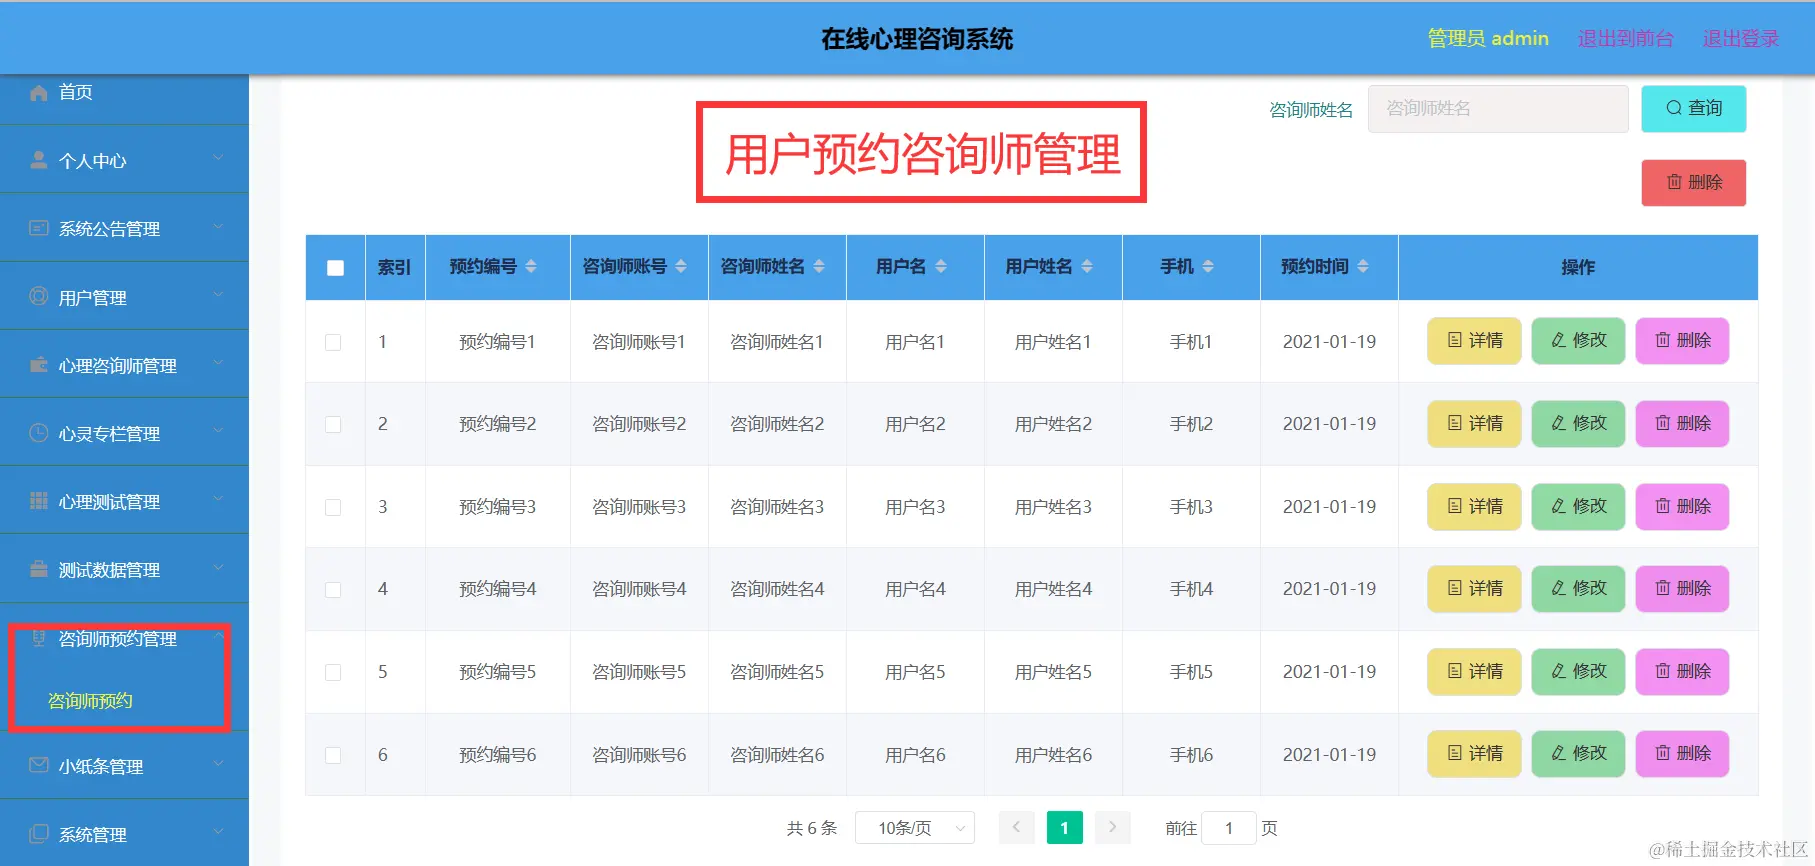The width and height of the screenshot is (1815, 866).
Task: Click the grid icon beside 心理测试管理
Action: 39,500
